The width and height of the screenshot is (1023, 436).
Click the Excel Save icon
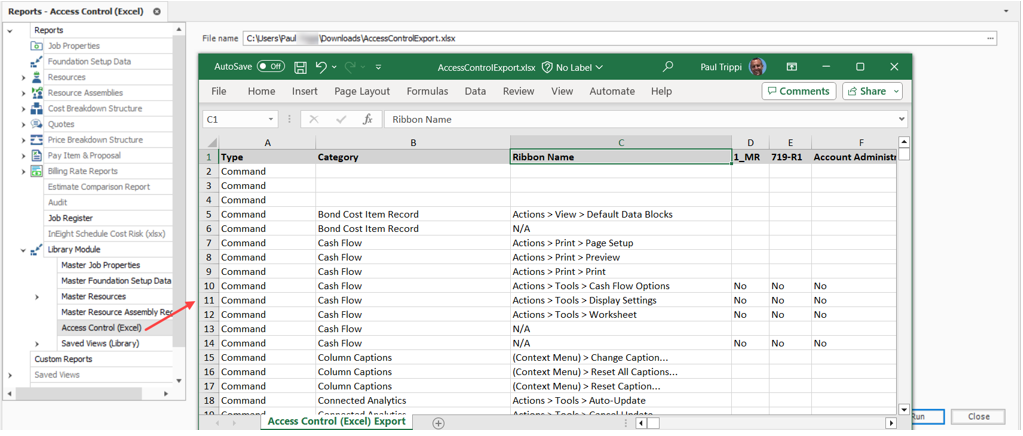coord(300,67)
